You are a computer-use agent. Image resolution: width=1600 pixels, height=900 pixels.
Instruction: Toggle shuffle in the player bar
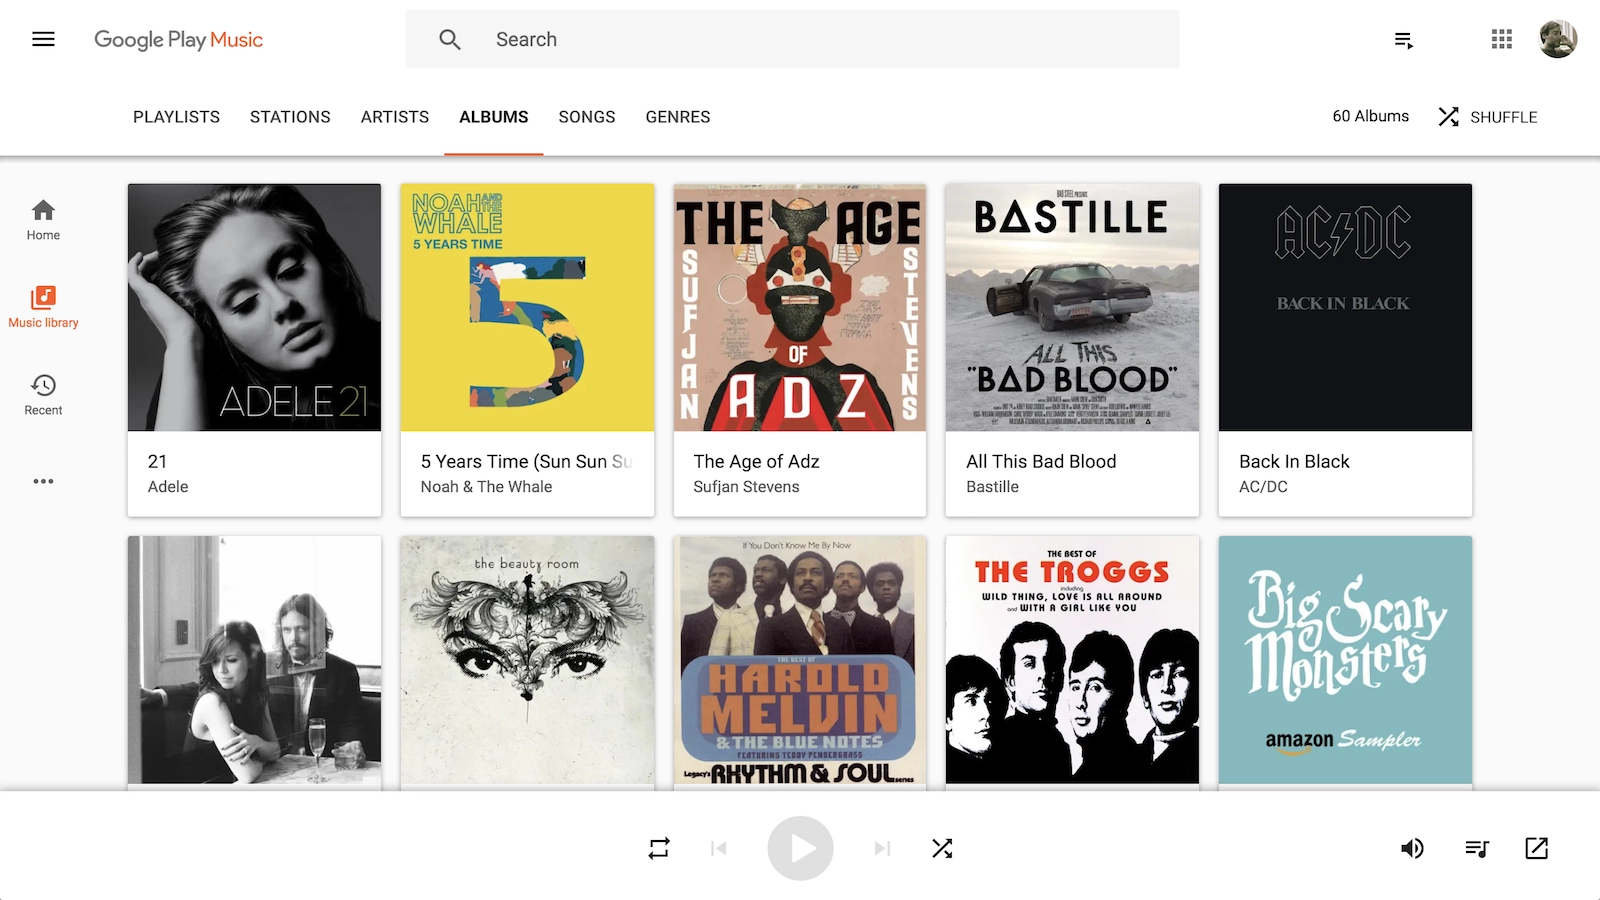point(942,849)
